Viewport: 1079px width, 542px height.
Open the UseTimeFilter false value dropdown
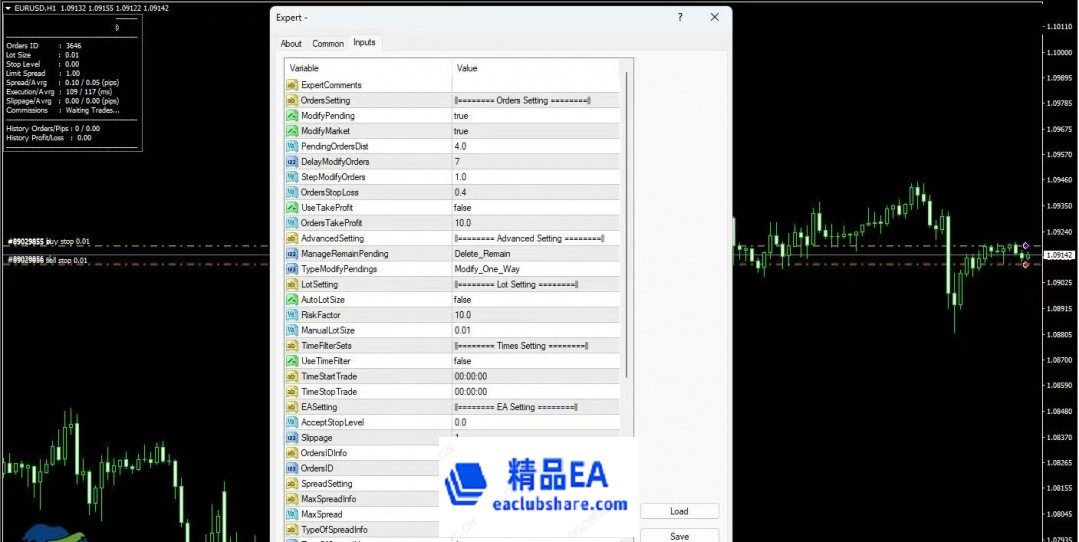click(535, 361)
